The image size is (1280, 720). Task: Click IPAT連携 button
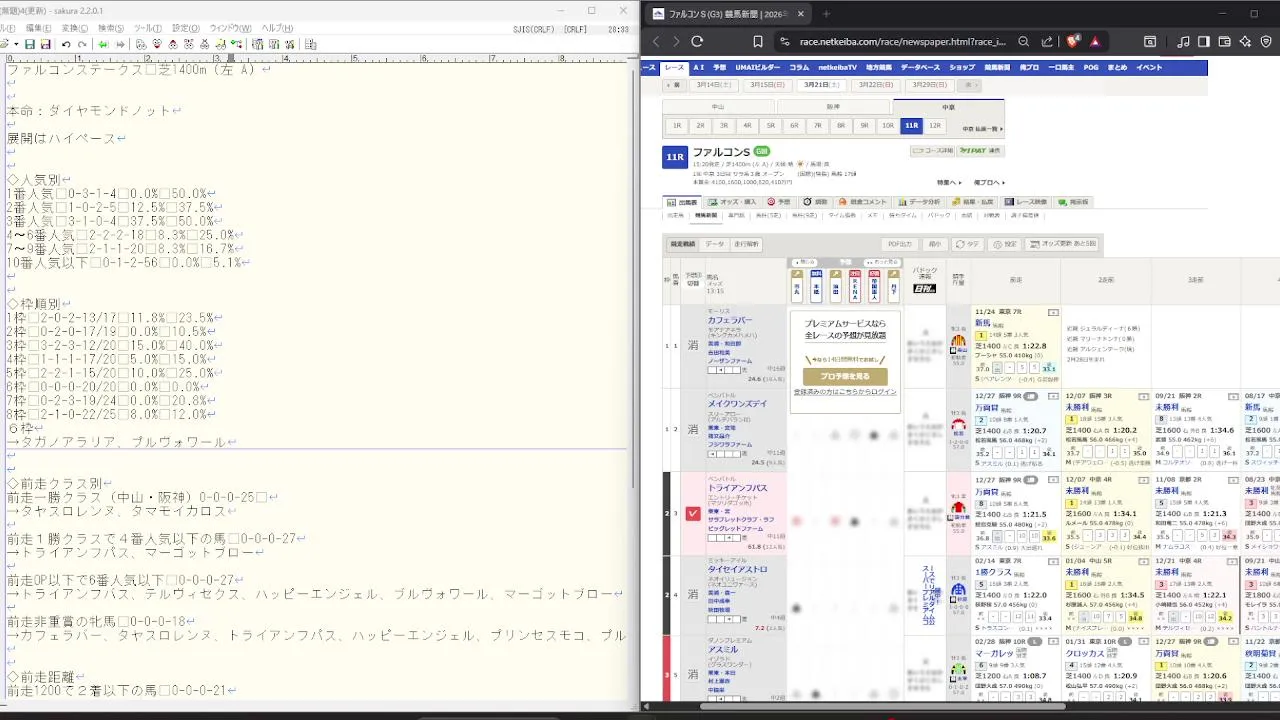click(x=980, y=151)
